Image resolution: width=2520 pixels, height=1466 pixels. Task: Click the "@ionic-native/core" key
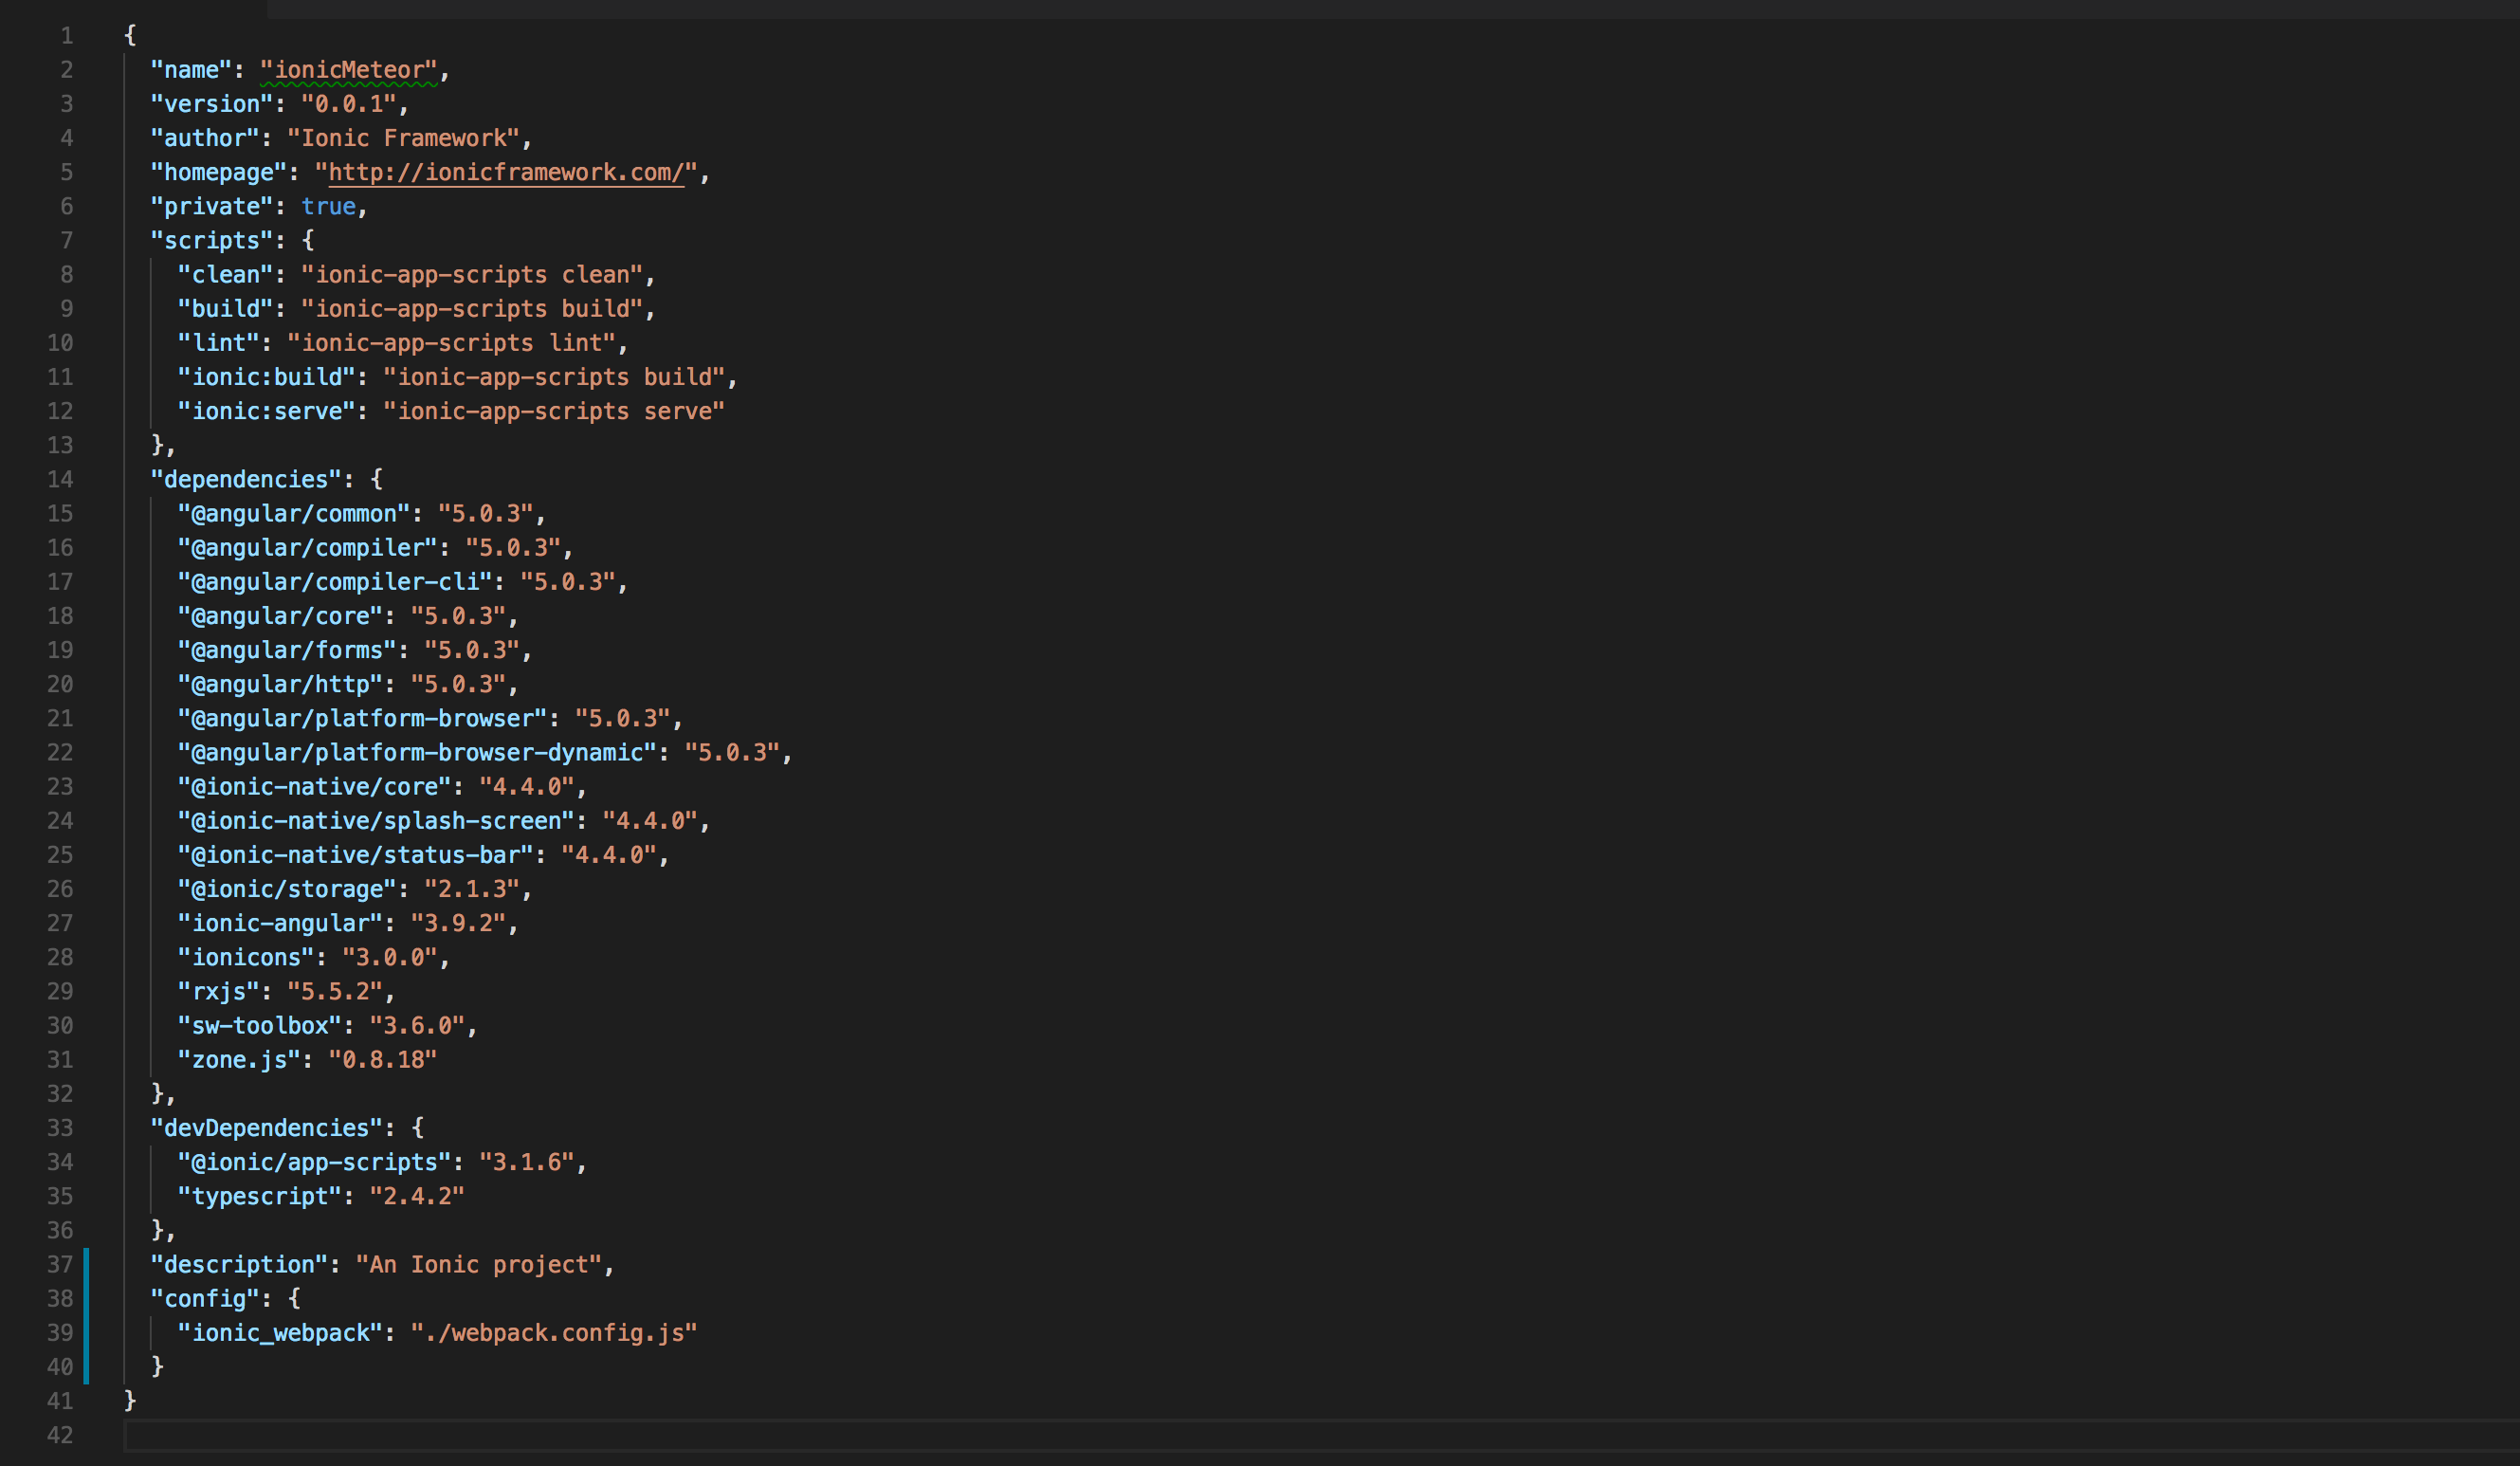(x=315, y=786)
